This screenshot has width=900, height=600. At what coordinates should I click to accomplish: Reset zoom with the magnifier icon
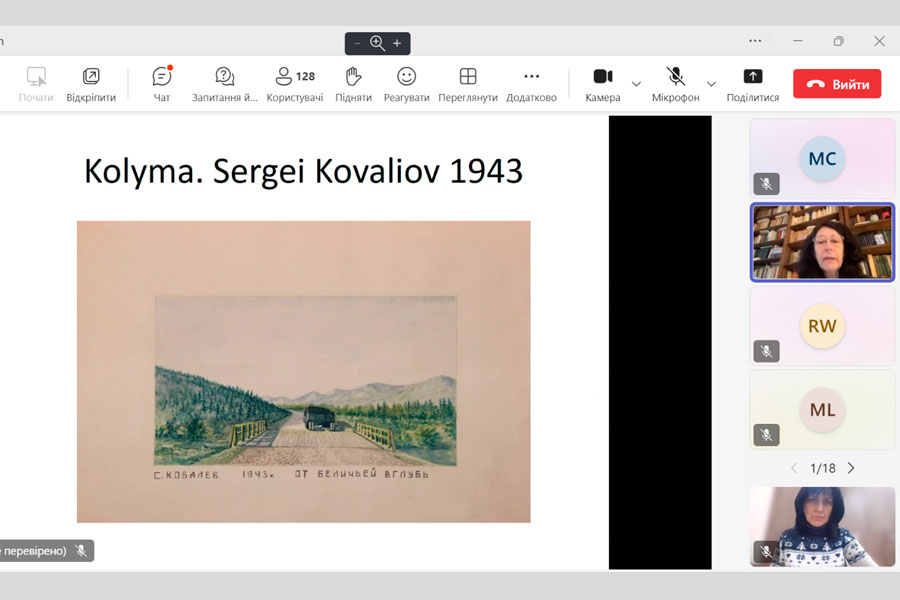click(377, 43)
